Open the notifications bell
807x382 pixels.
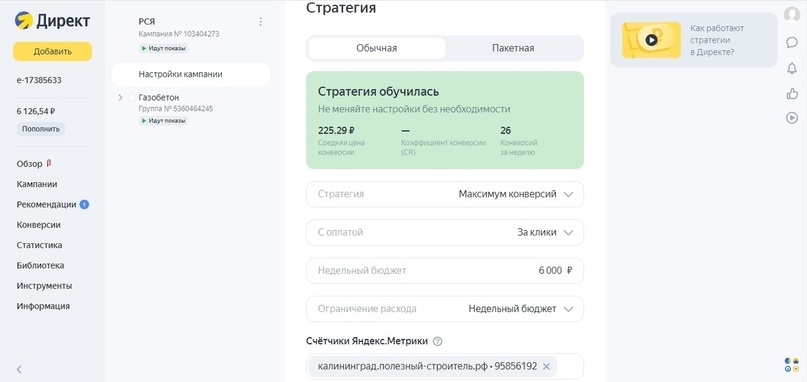click(792, 68)
